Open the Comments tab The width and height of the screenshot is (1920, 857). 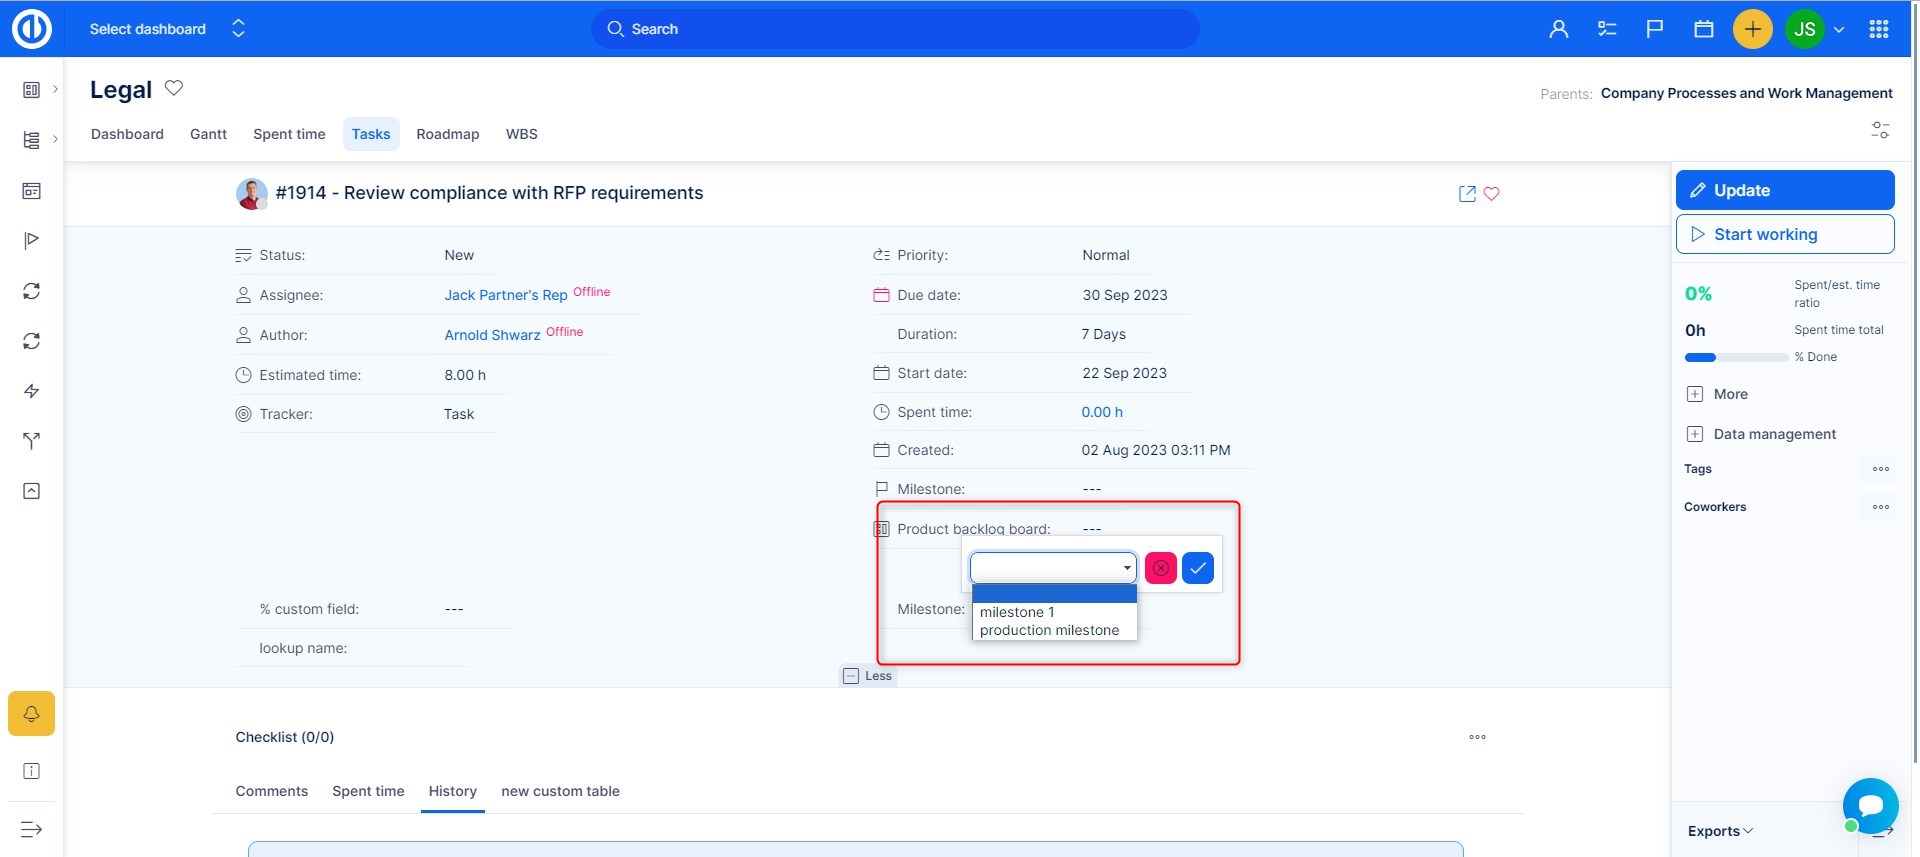point(271,791)
